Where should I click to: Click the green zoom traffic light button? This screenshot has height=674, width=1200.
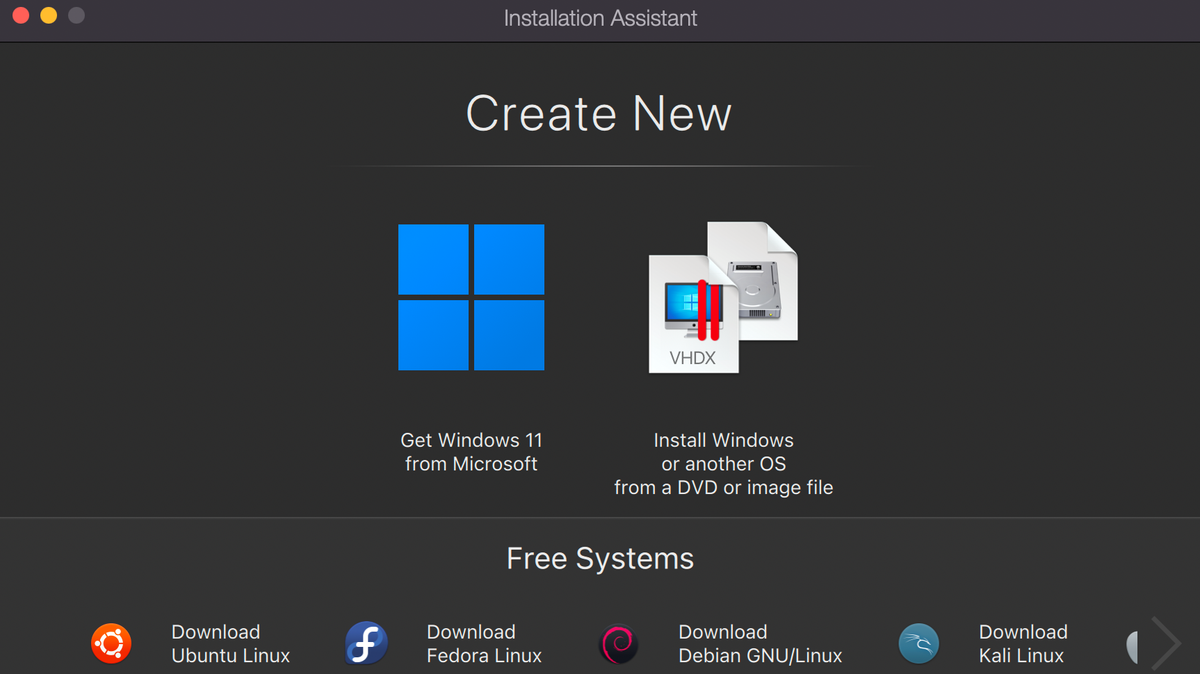coord(75,16)
